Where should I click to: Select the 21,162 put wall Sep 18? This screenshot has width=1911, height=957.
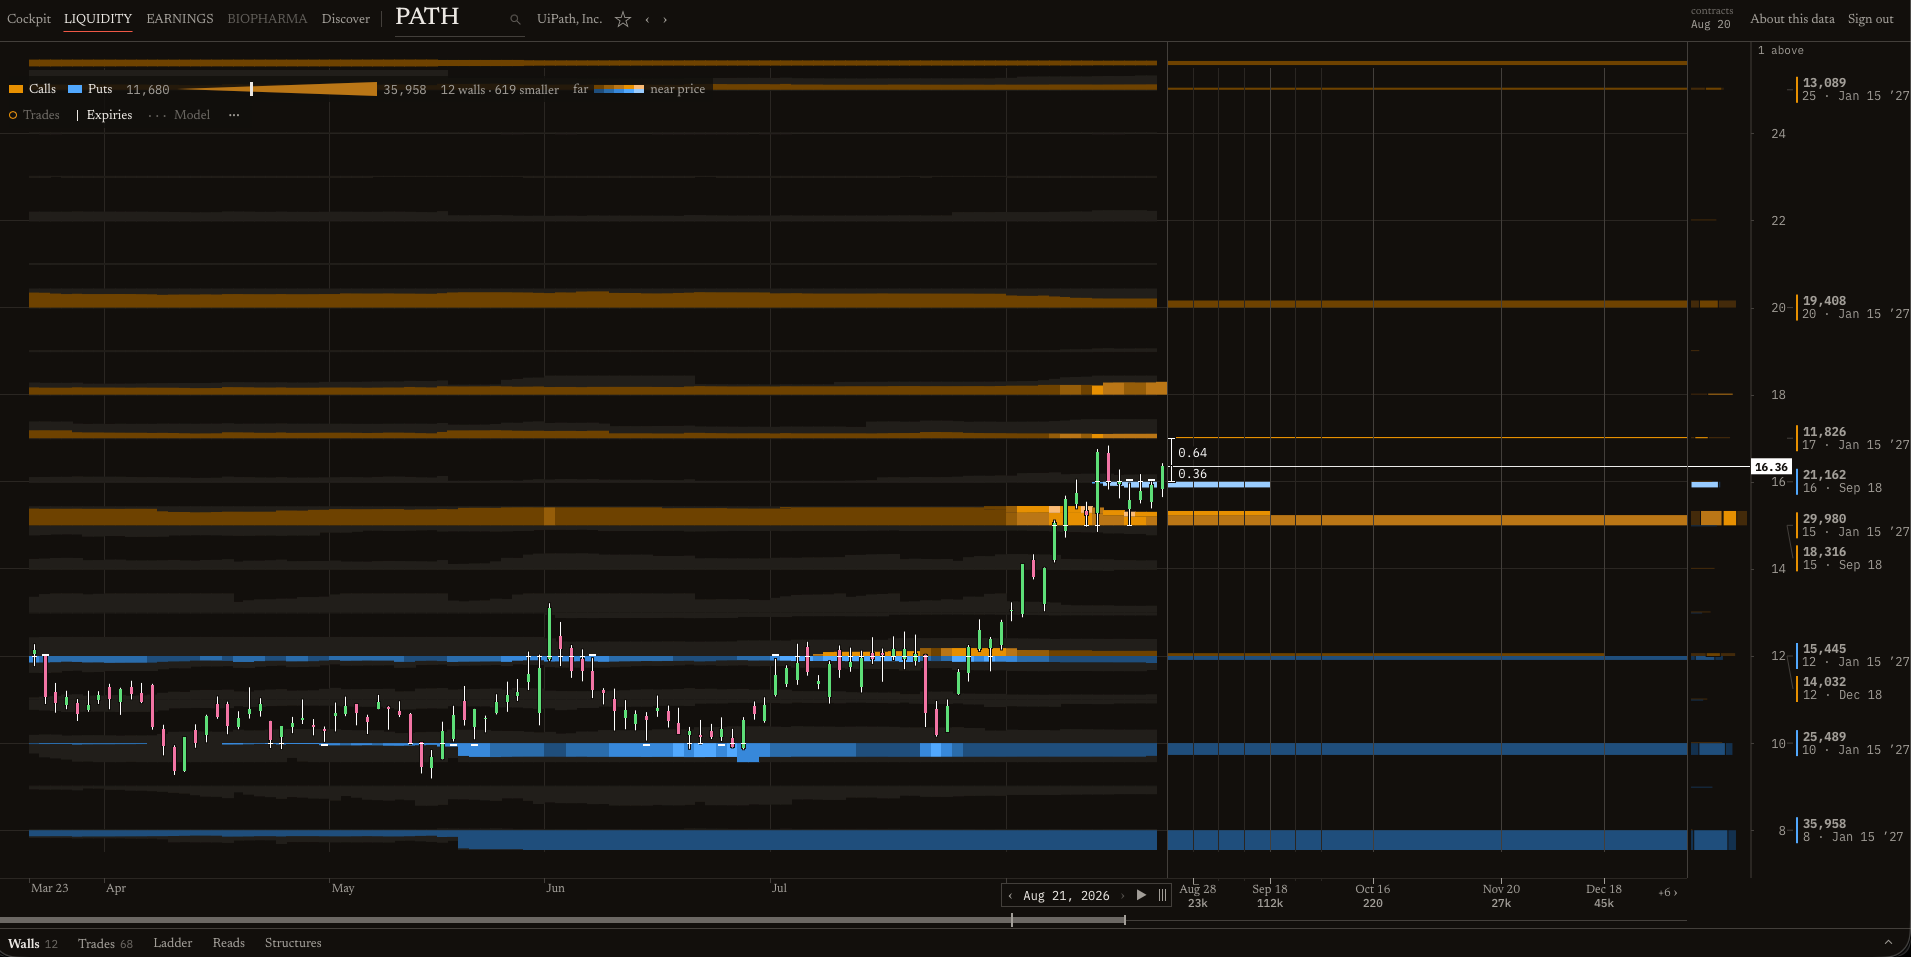pos(1841,481)
